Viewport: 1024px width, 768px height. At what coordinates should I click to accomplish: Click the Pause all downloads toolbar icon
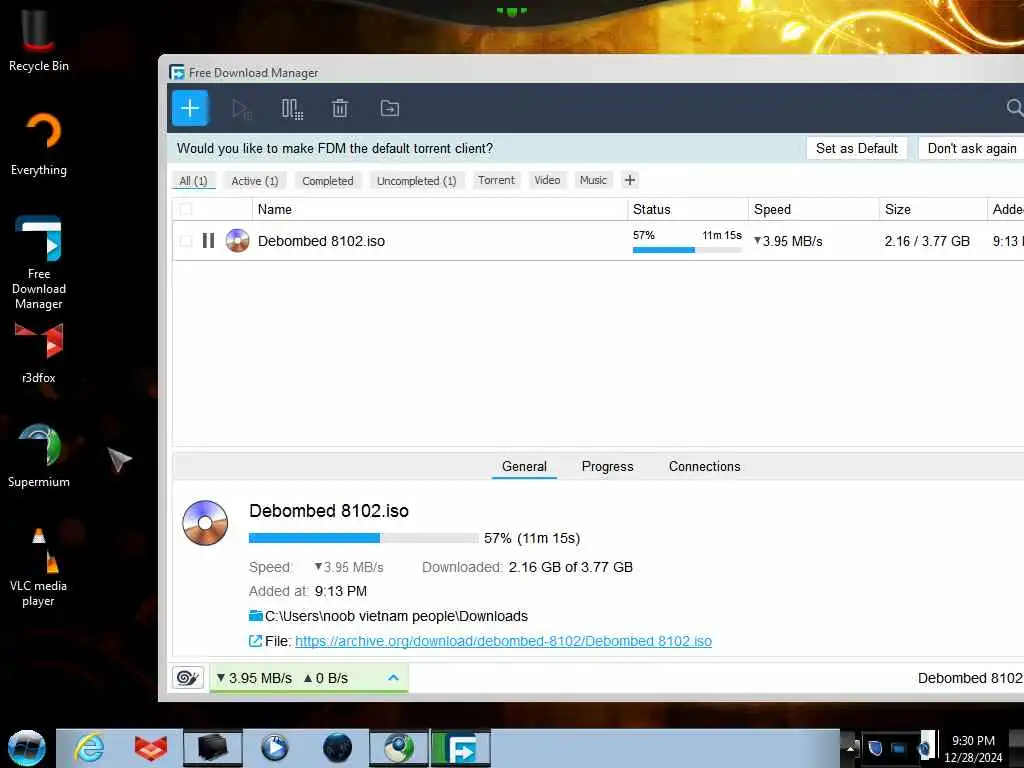(292, 108)
